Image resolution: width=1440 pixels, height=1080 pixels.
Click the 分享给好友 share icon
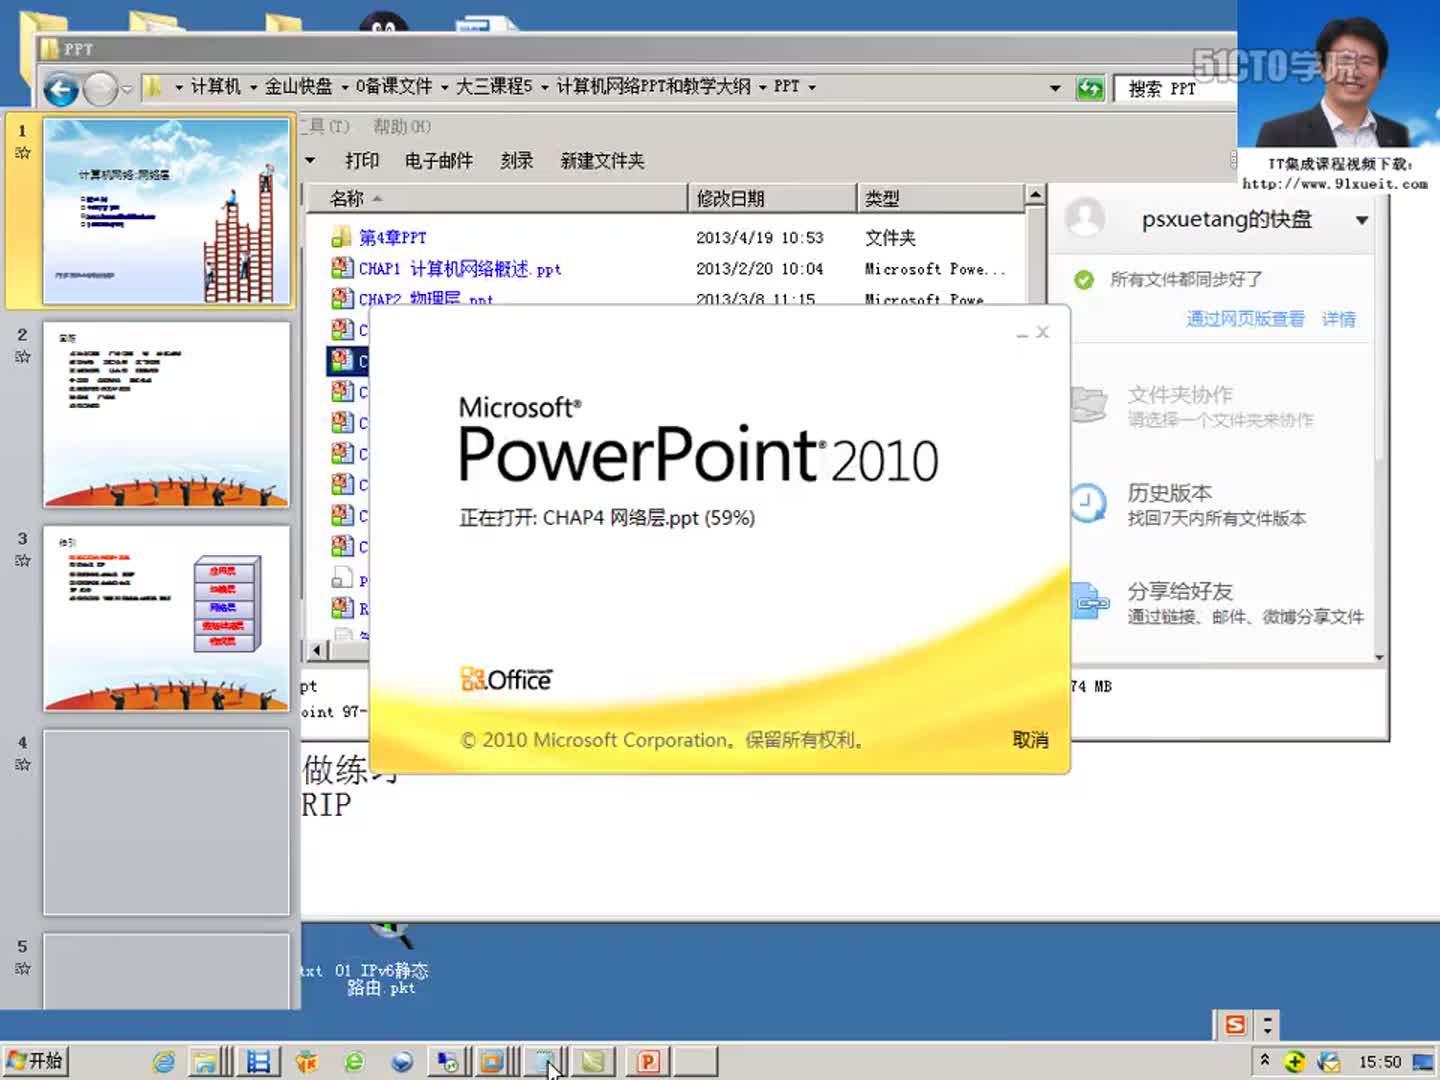1090,602
